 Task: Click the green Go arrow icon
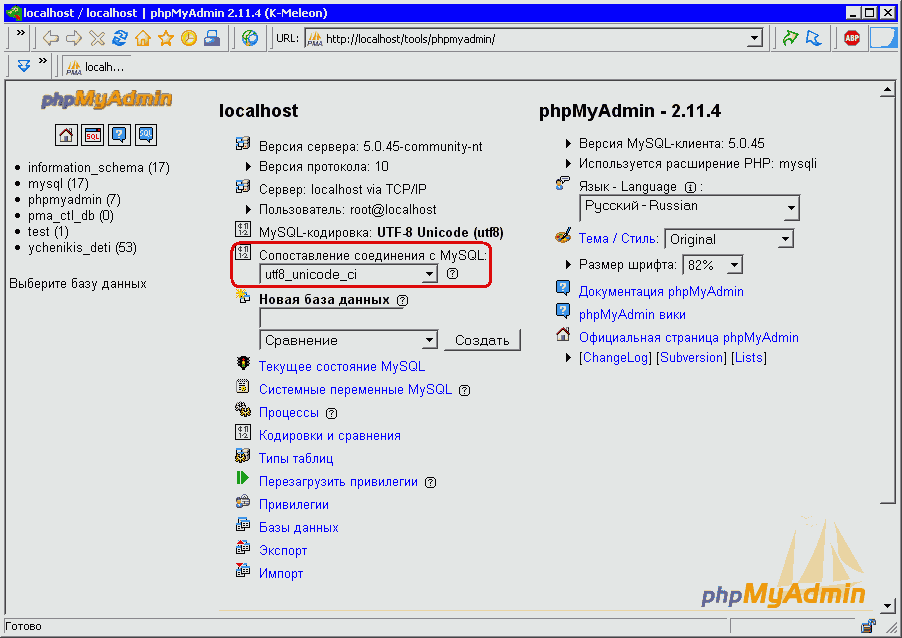click(x=790, y=39)
